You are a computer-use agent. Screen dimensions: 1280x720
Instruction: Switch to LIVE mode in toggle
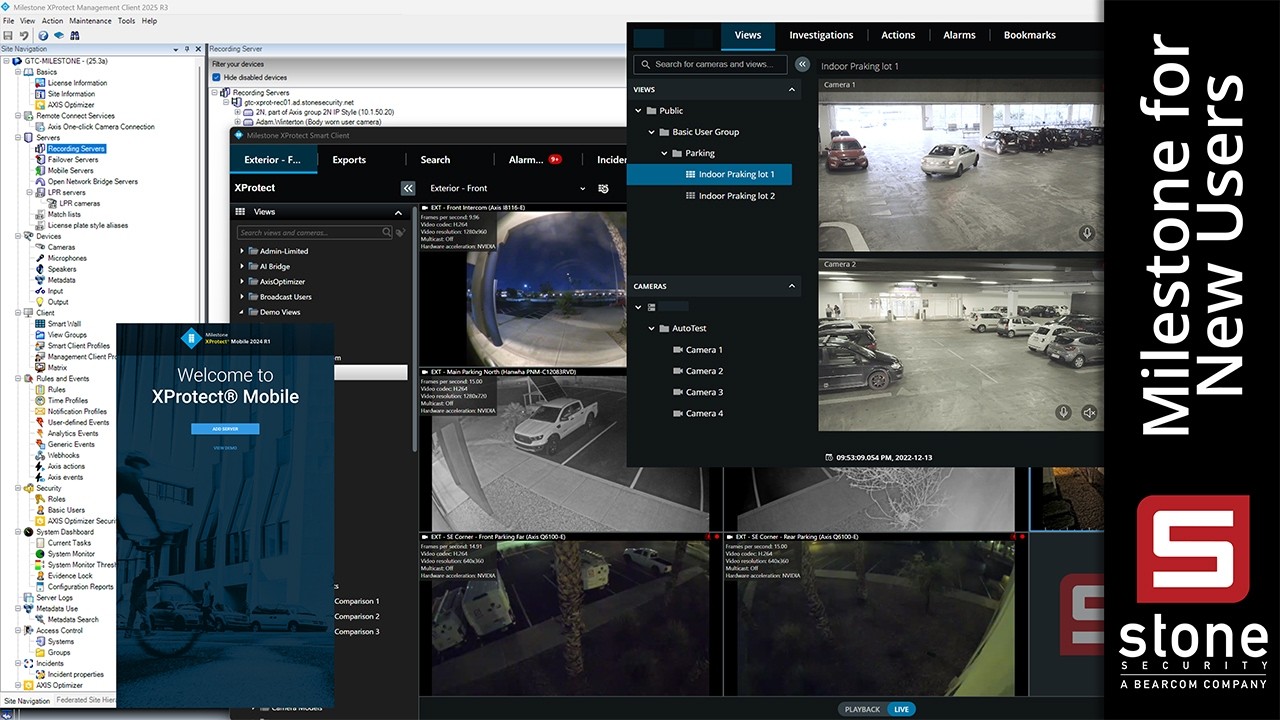pyautogui.click(x=901, y=709)
